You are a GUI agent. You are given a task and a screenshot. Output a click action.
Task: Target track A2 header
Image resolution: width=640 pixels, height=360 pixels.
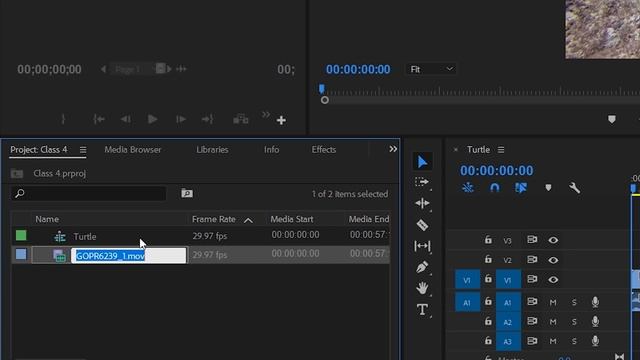pos(508,322)
